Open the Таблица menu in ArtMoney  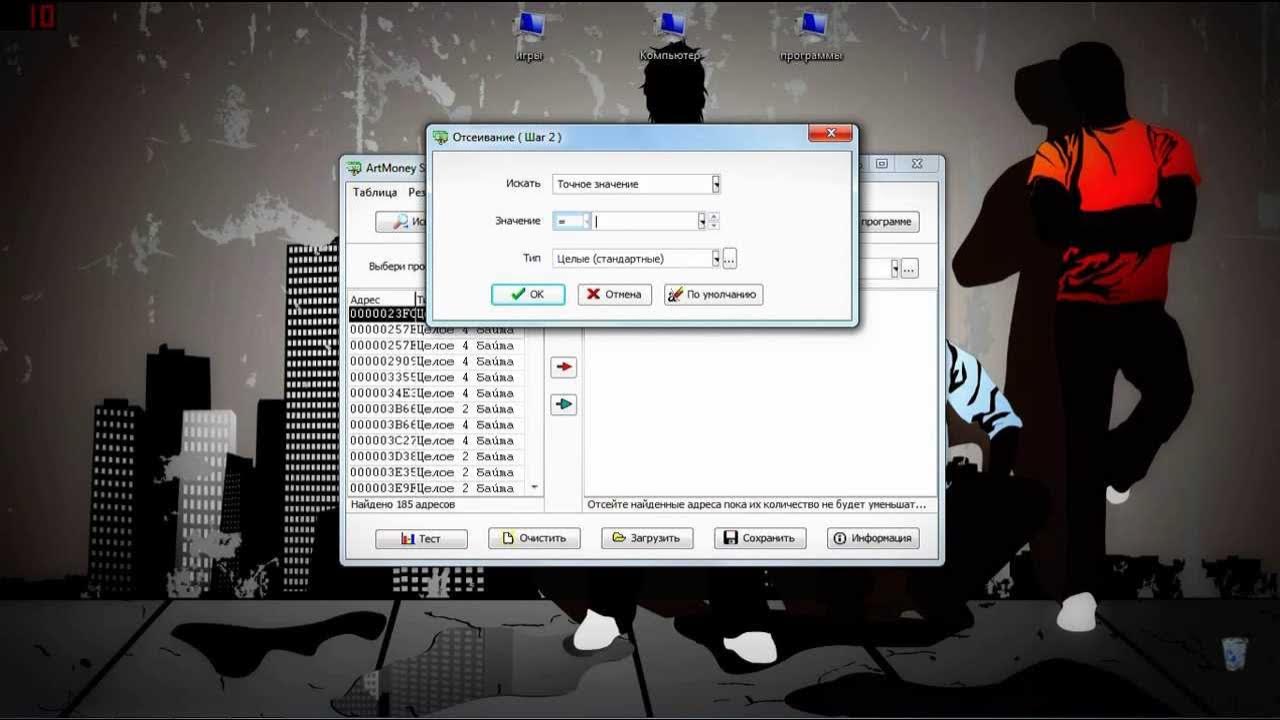tap(375, 192)
